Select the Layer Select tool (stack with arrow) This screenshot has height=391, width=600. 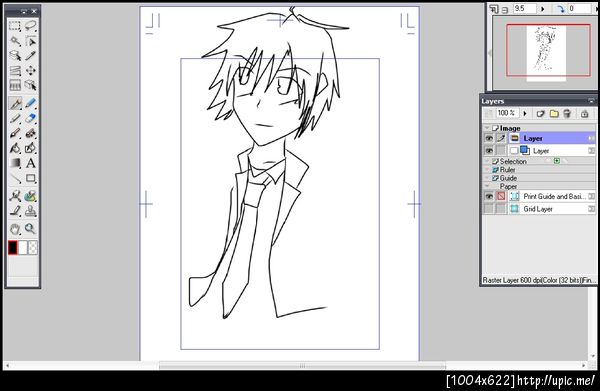point(15,56)
